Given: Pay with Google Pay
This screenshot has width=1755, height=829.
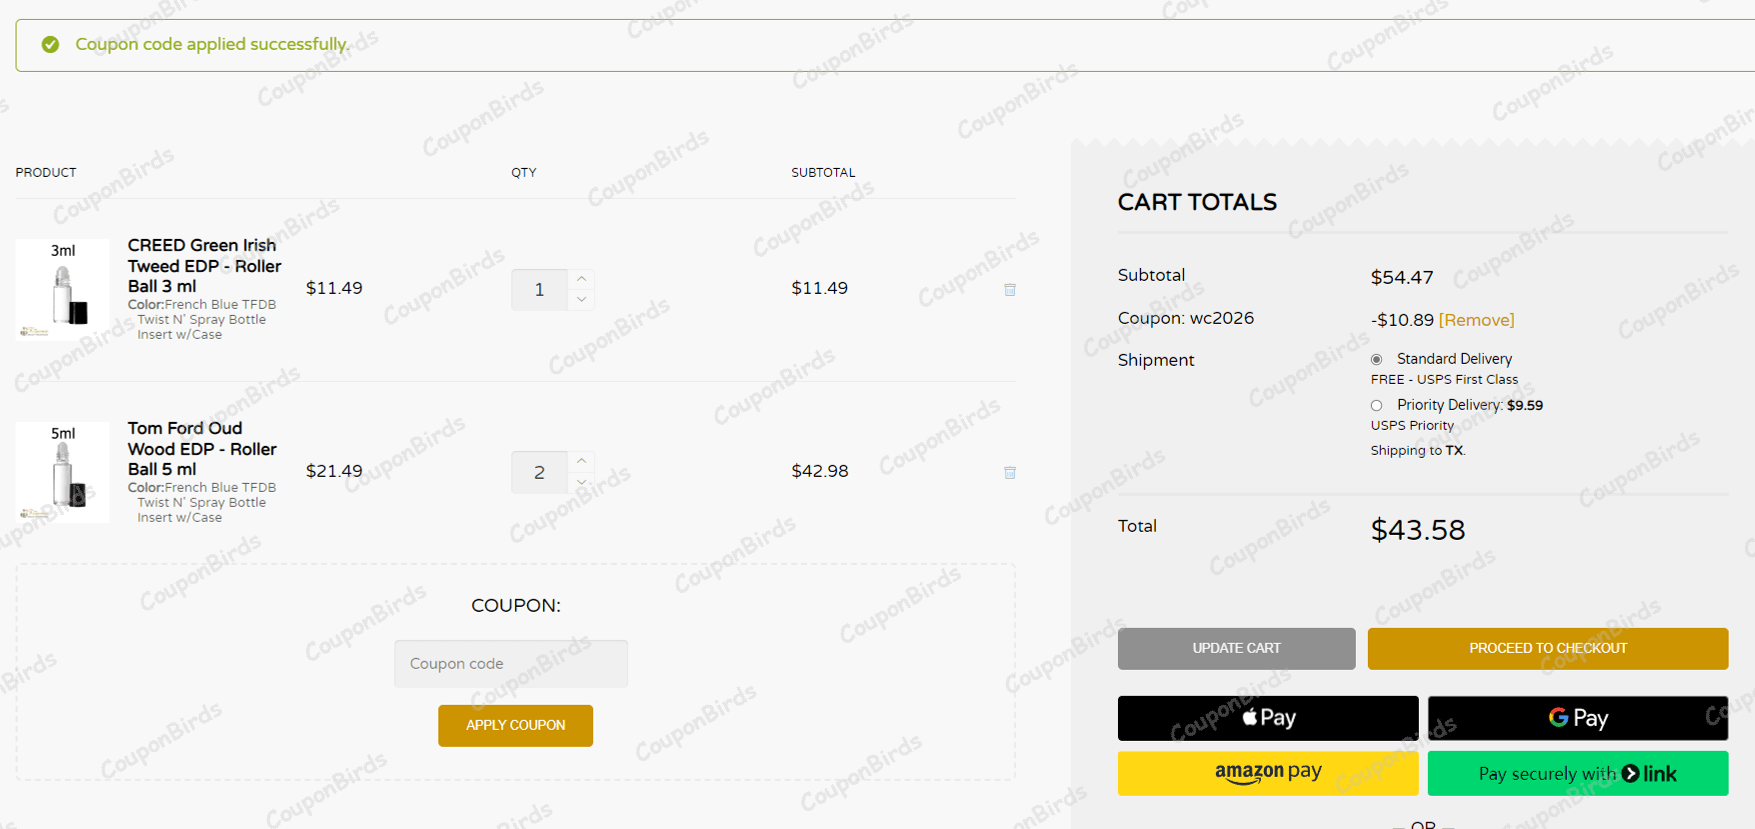Looking at the screenshot, I should tap(1578, 718).
